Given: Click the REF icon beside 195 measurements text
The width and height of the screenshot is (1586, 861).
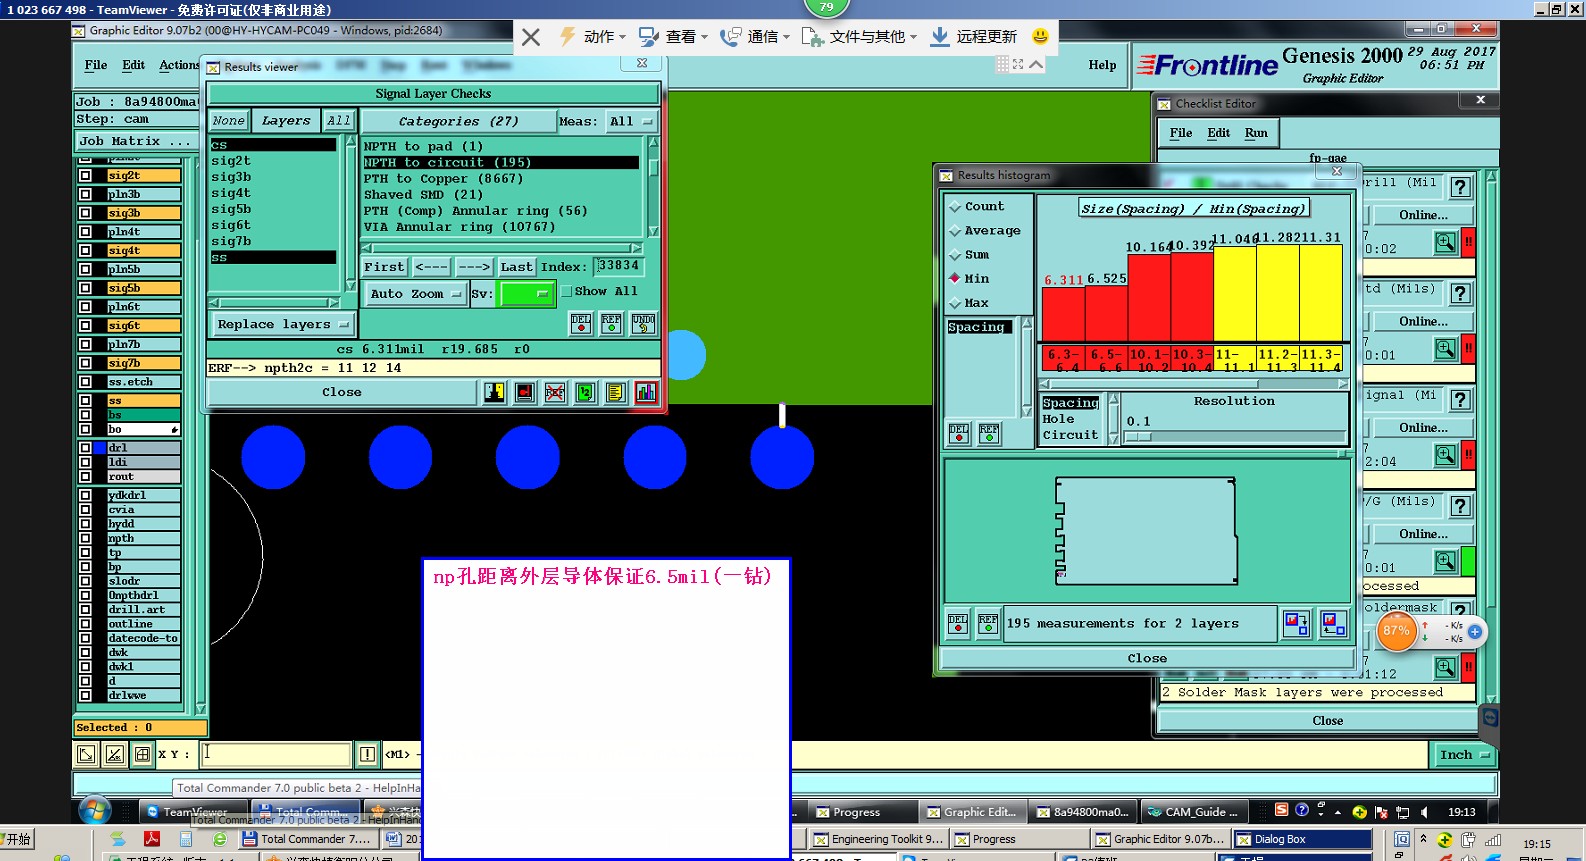Looking at the screenshot, I should [988, 624].
